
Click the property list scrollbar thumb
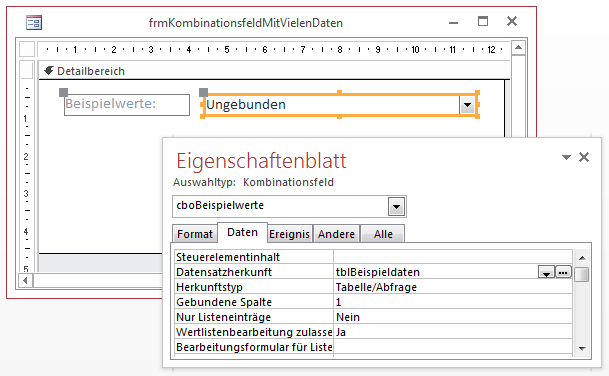[x=581, y=274]
